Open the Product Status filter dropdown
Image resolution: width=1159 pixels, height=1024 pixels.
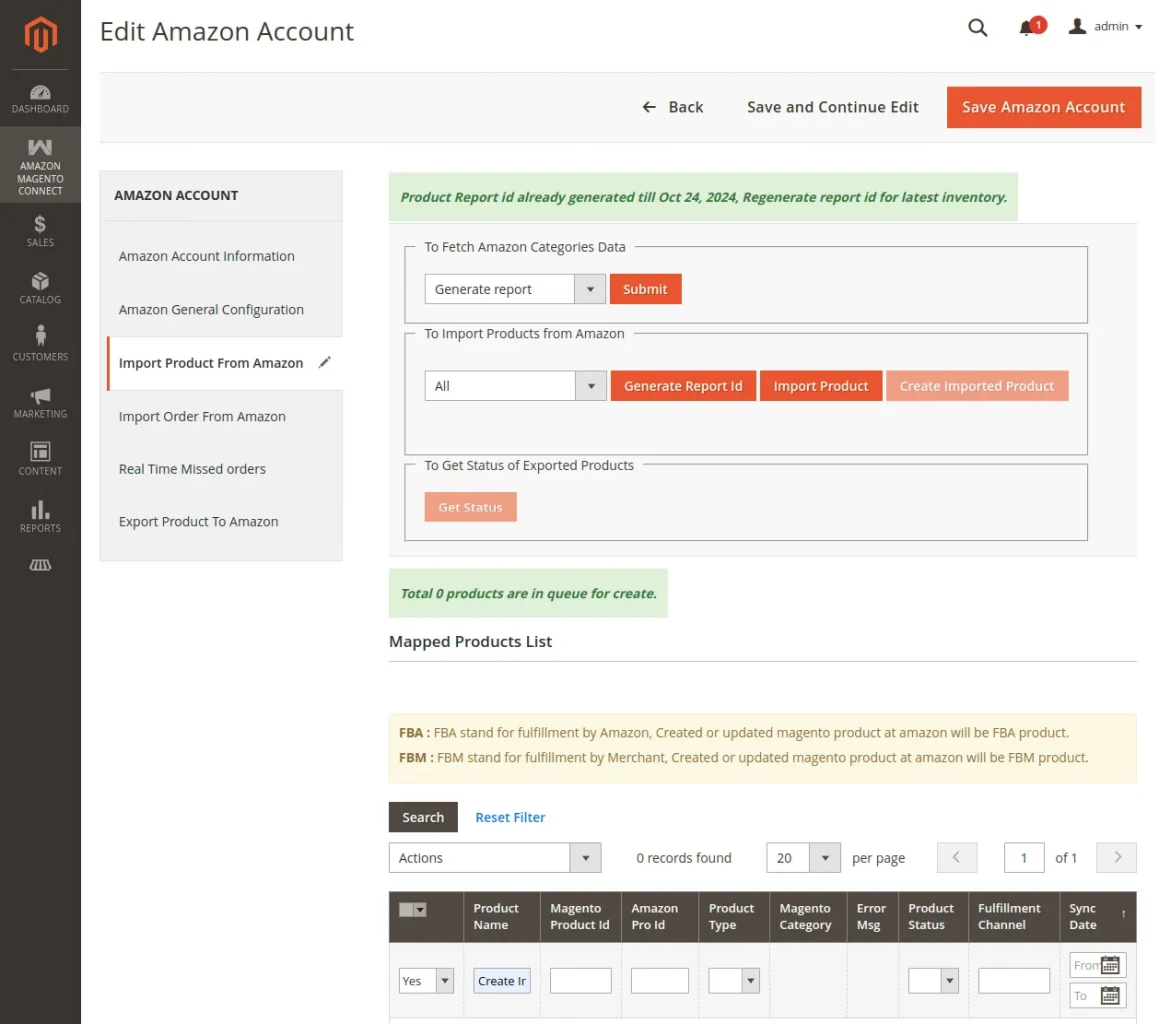(x=933, y=981)
